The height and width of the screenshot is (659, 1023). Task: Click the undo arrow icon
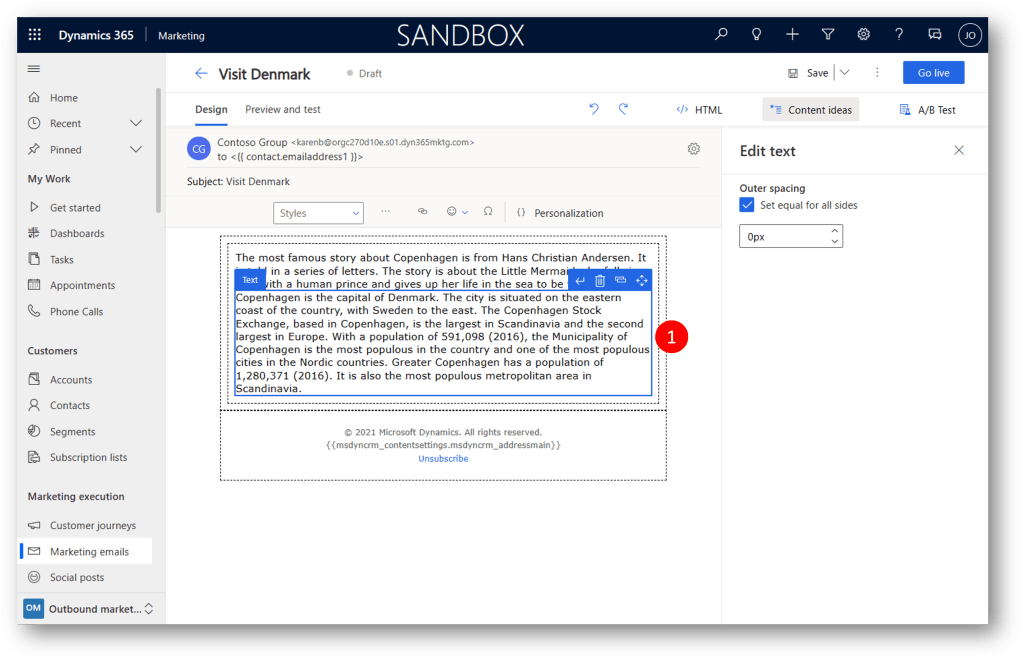(x=594, y=109)
